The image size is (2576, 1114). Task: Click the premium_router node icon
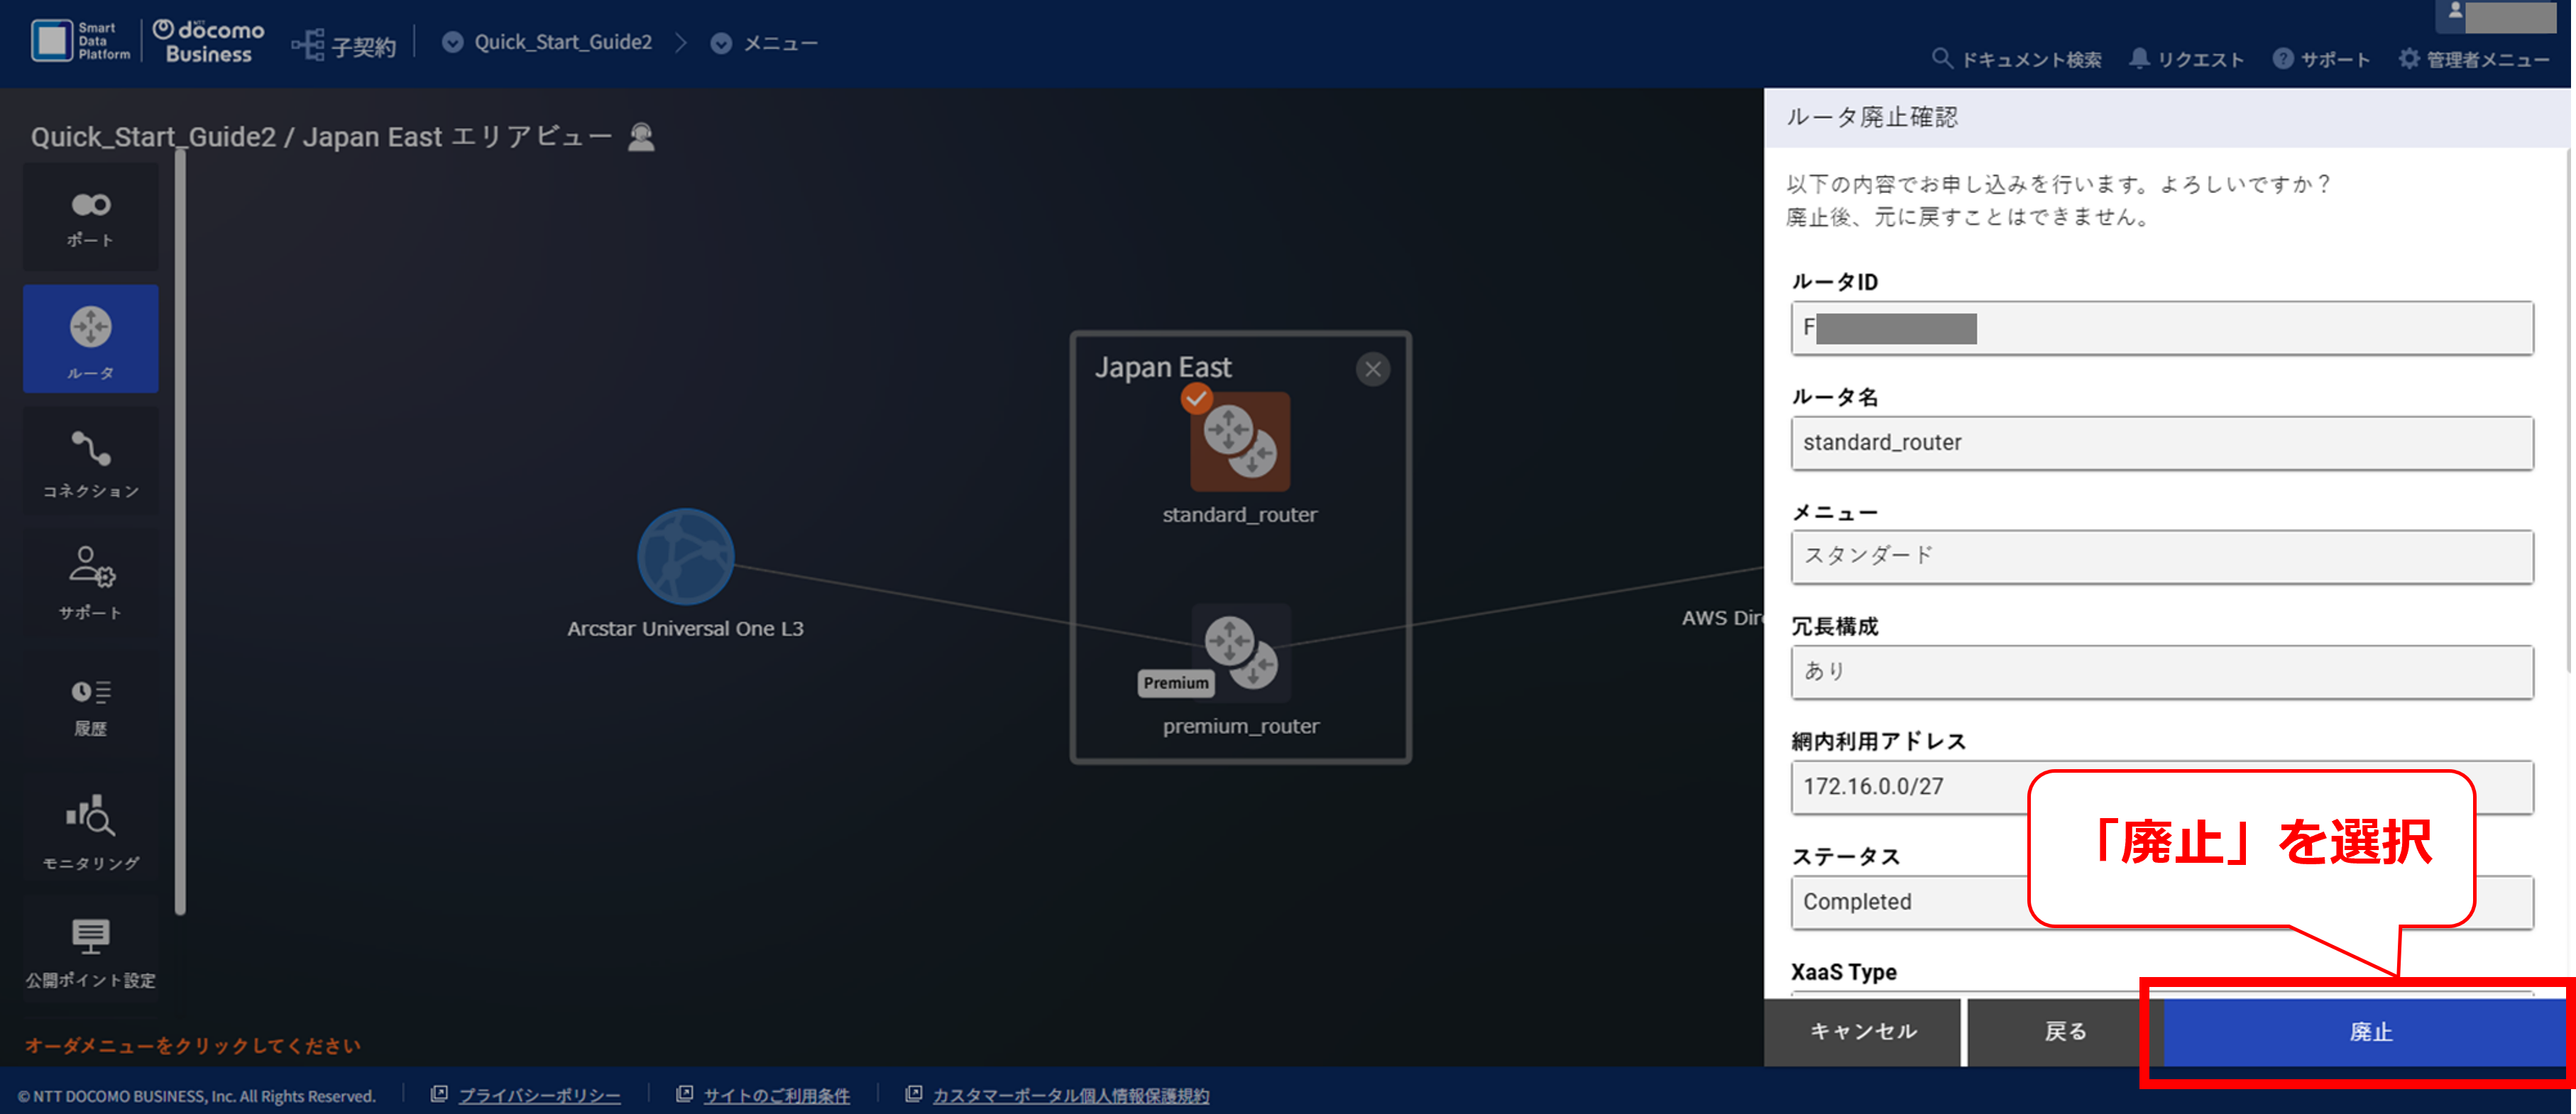pos(1241,653)
